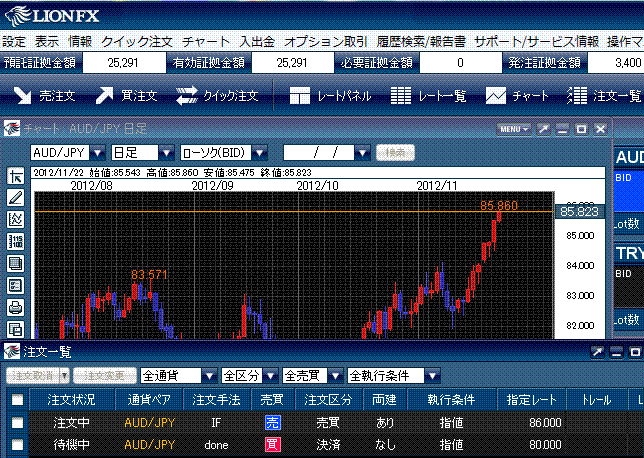Click the 指定レート column header
This screenshot has width=644, height=458.
pos(531,399)
